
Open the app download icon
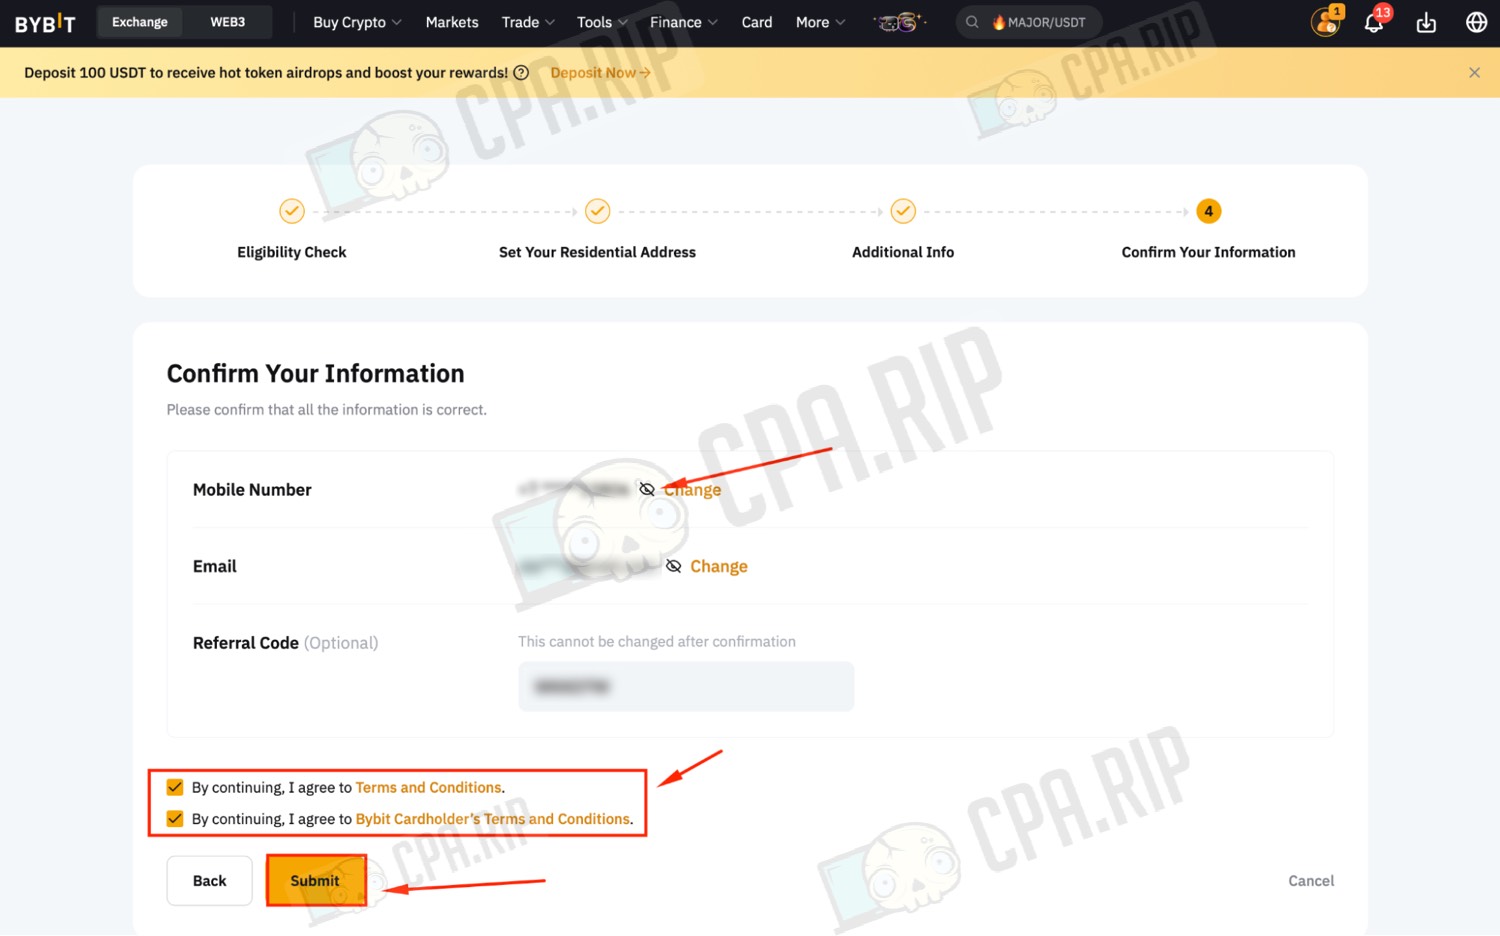1426,22
